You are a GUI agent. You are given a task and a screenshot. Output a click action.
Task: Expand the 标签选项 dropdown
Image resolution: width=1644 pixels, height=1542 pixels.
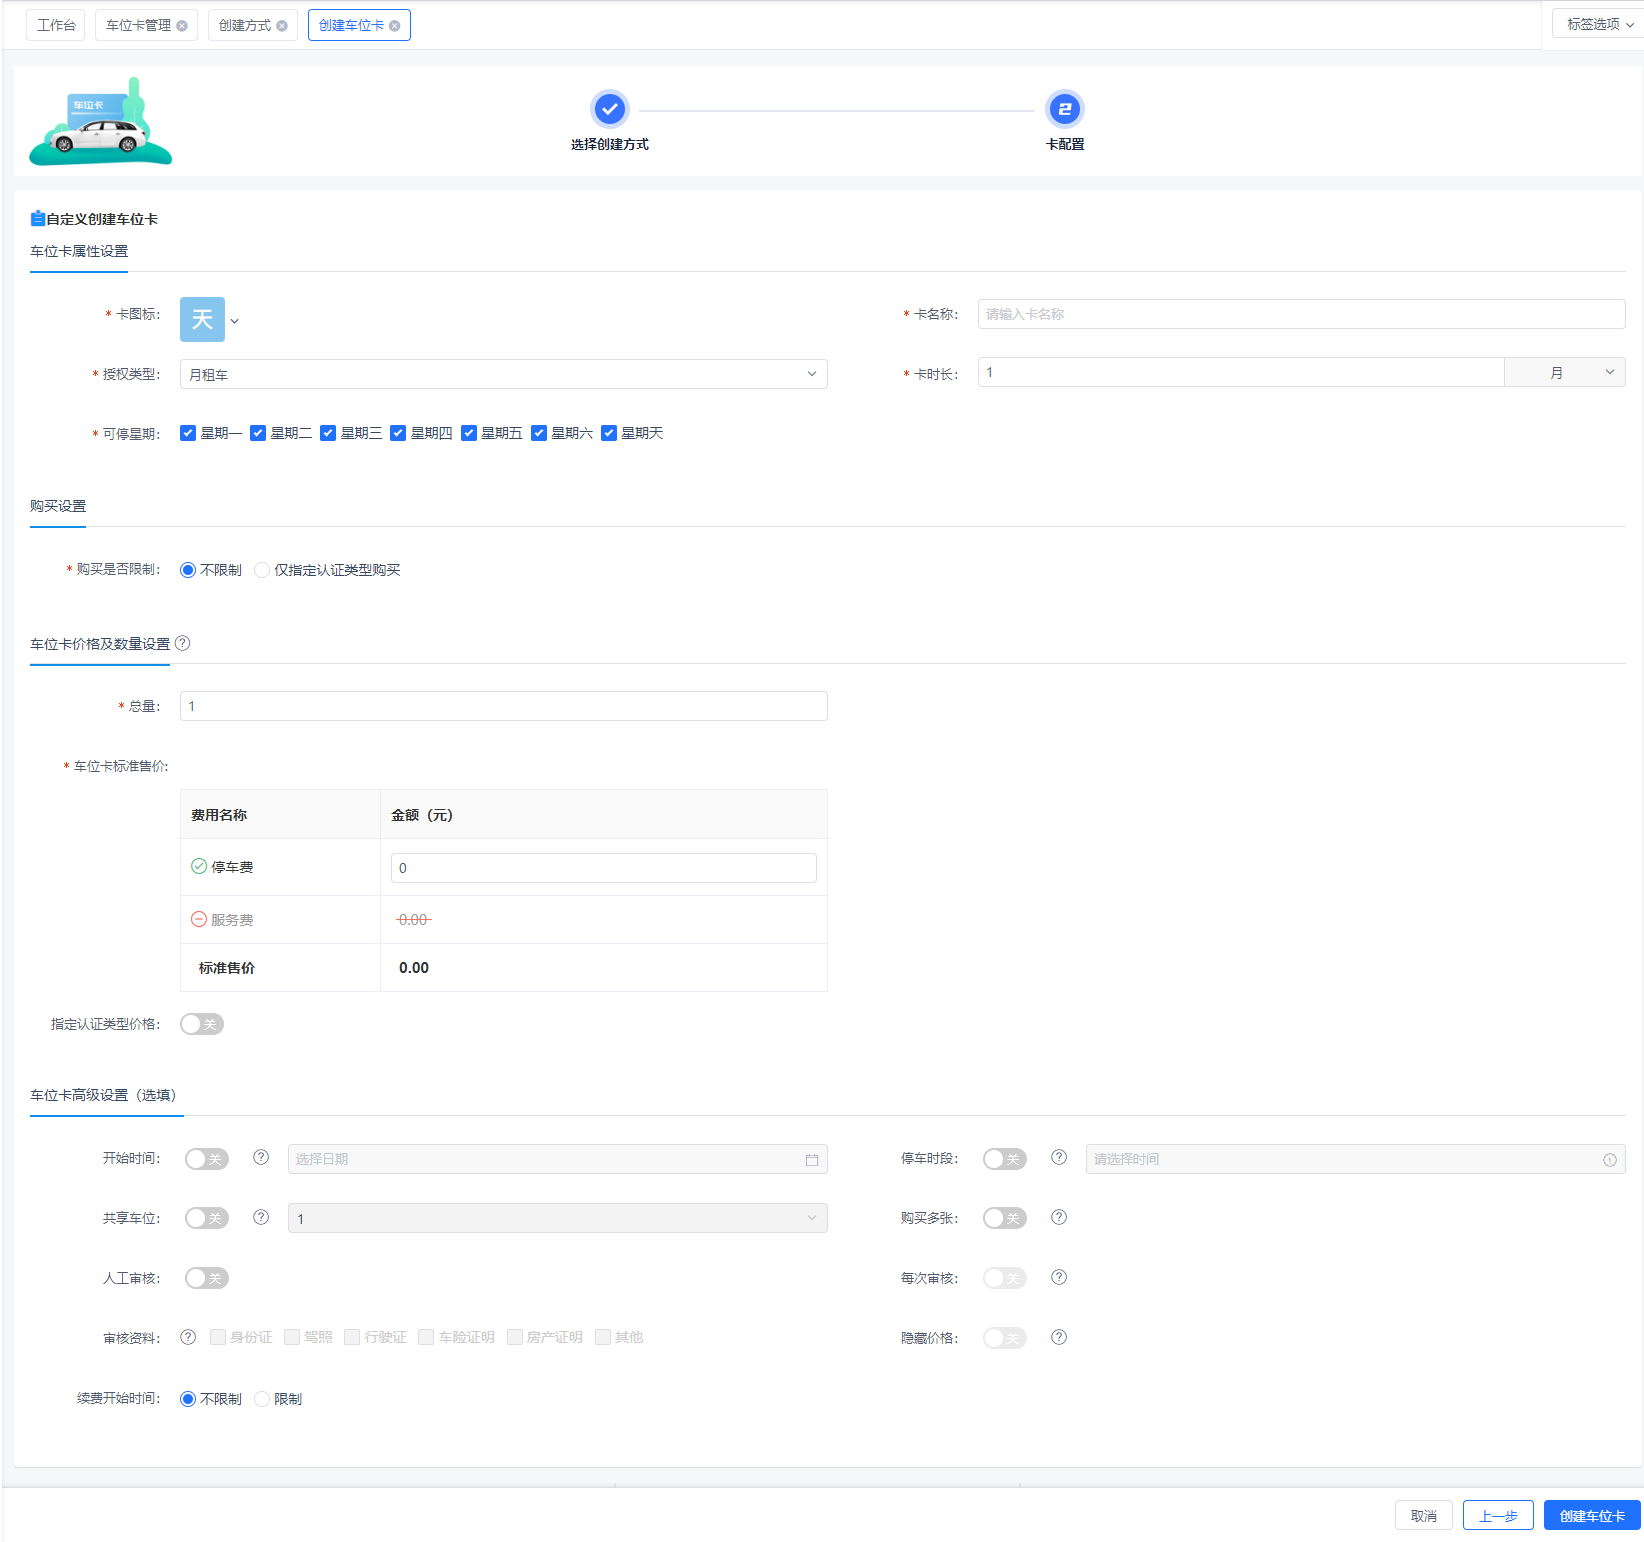pyautogui.click(x=1598, y=24)
